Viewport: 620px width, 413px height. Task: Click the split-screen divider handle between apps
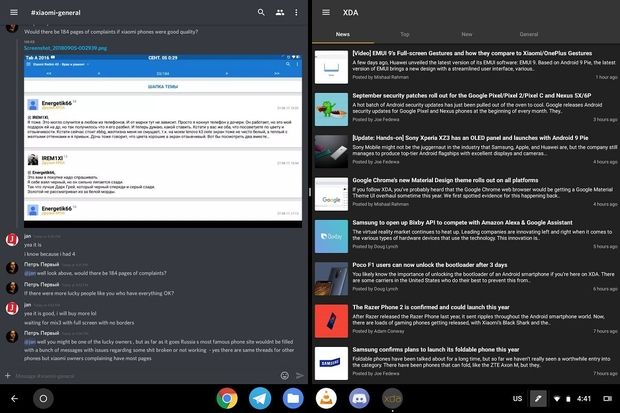click(x=310, y=192)
